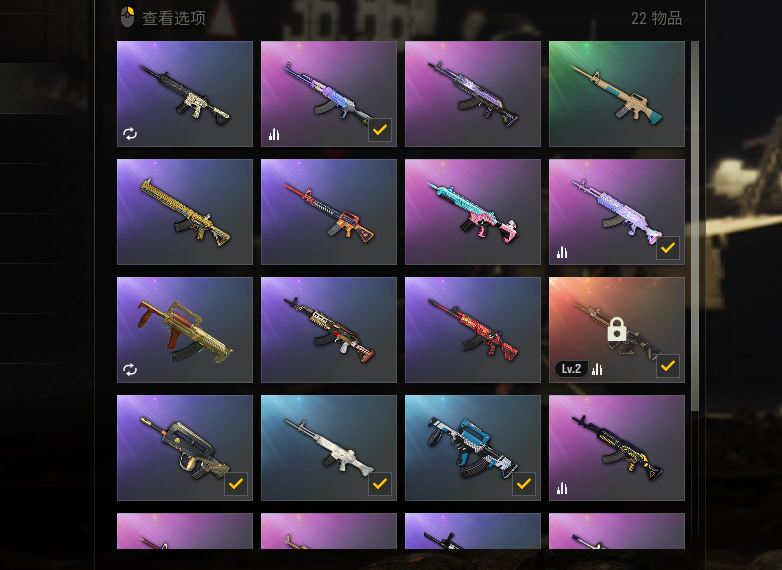Click the padlock icon on the locked weapon skin
The image size is (782, 570).
pos(617,329)
